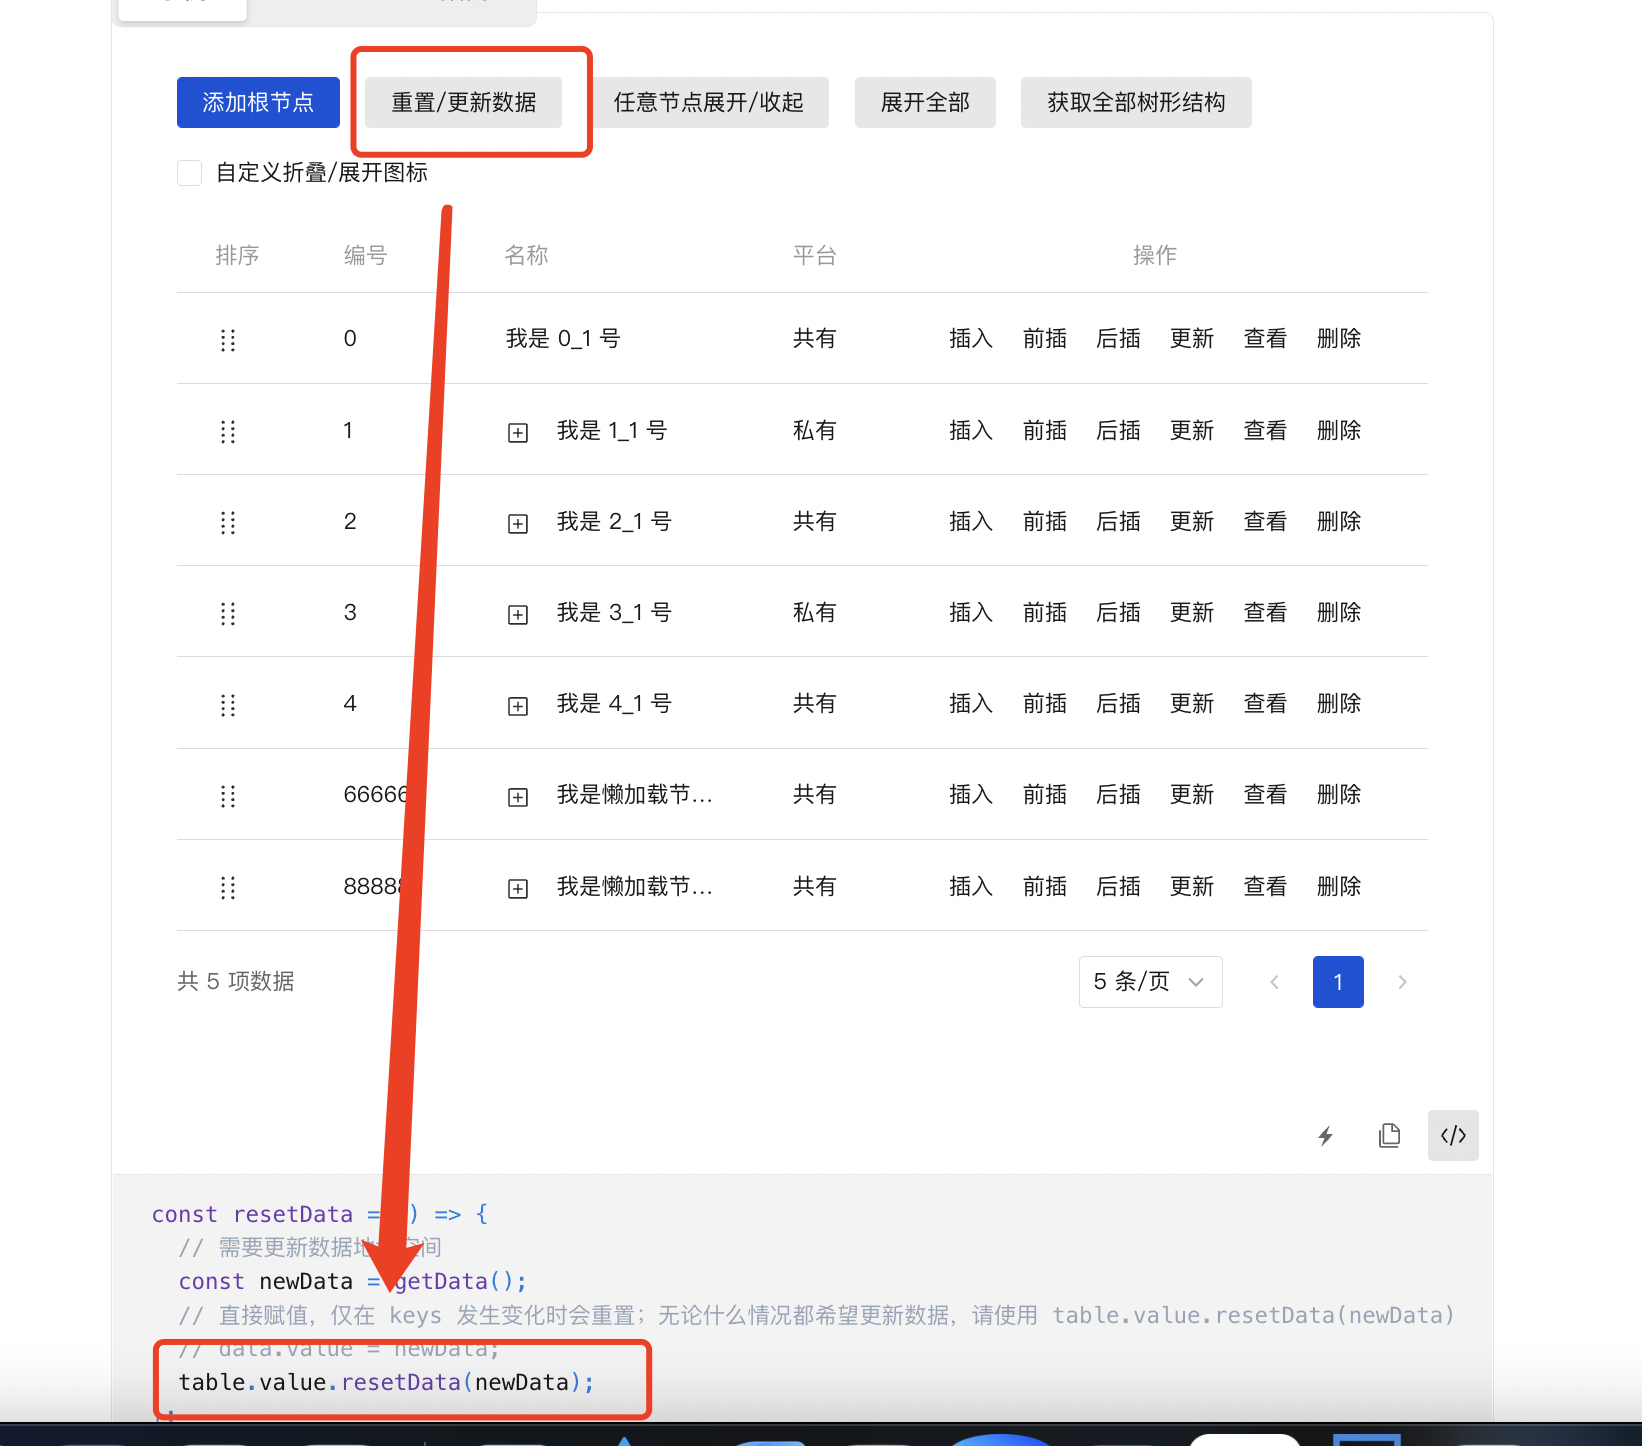Toggle the </> code view icon

point(1452,1135)
